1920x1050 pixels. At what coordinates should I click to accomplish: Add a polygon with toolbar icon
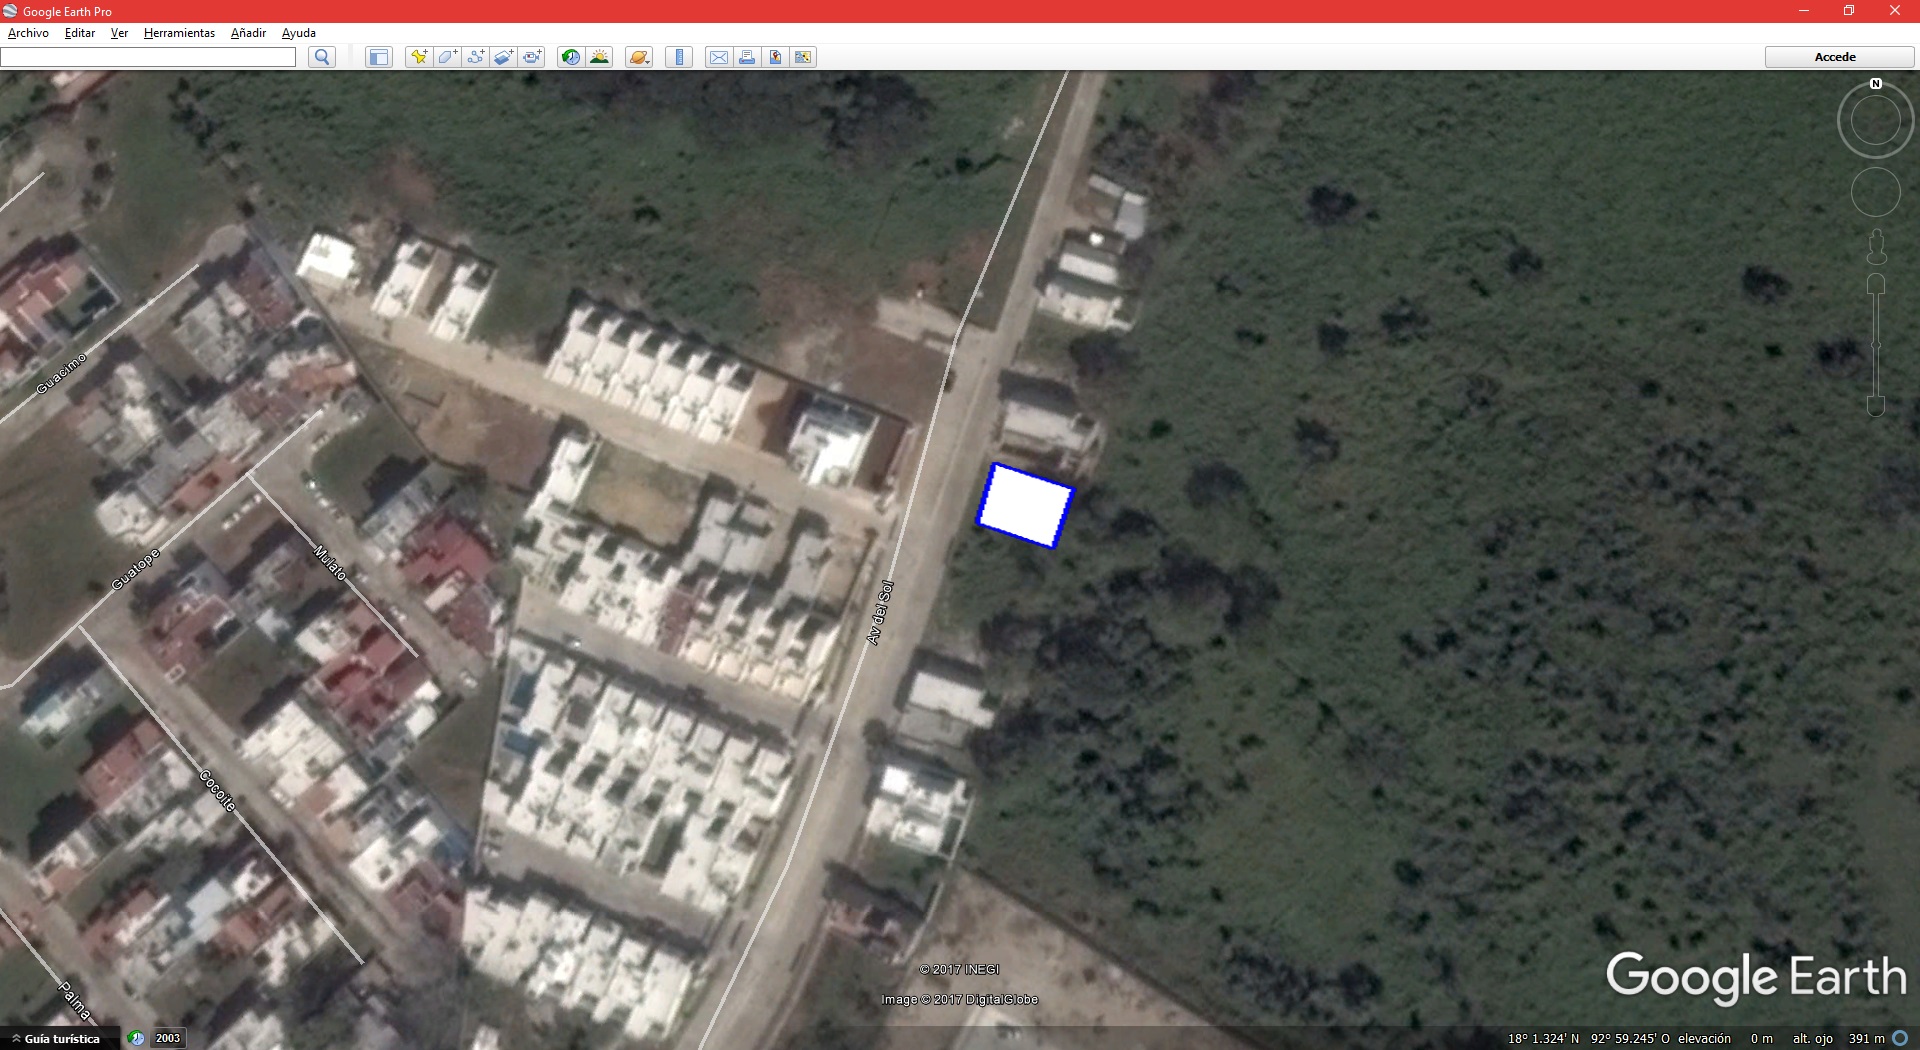(x=447, y=57)
